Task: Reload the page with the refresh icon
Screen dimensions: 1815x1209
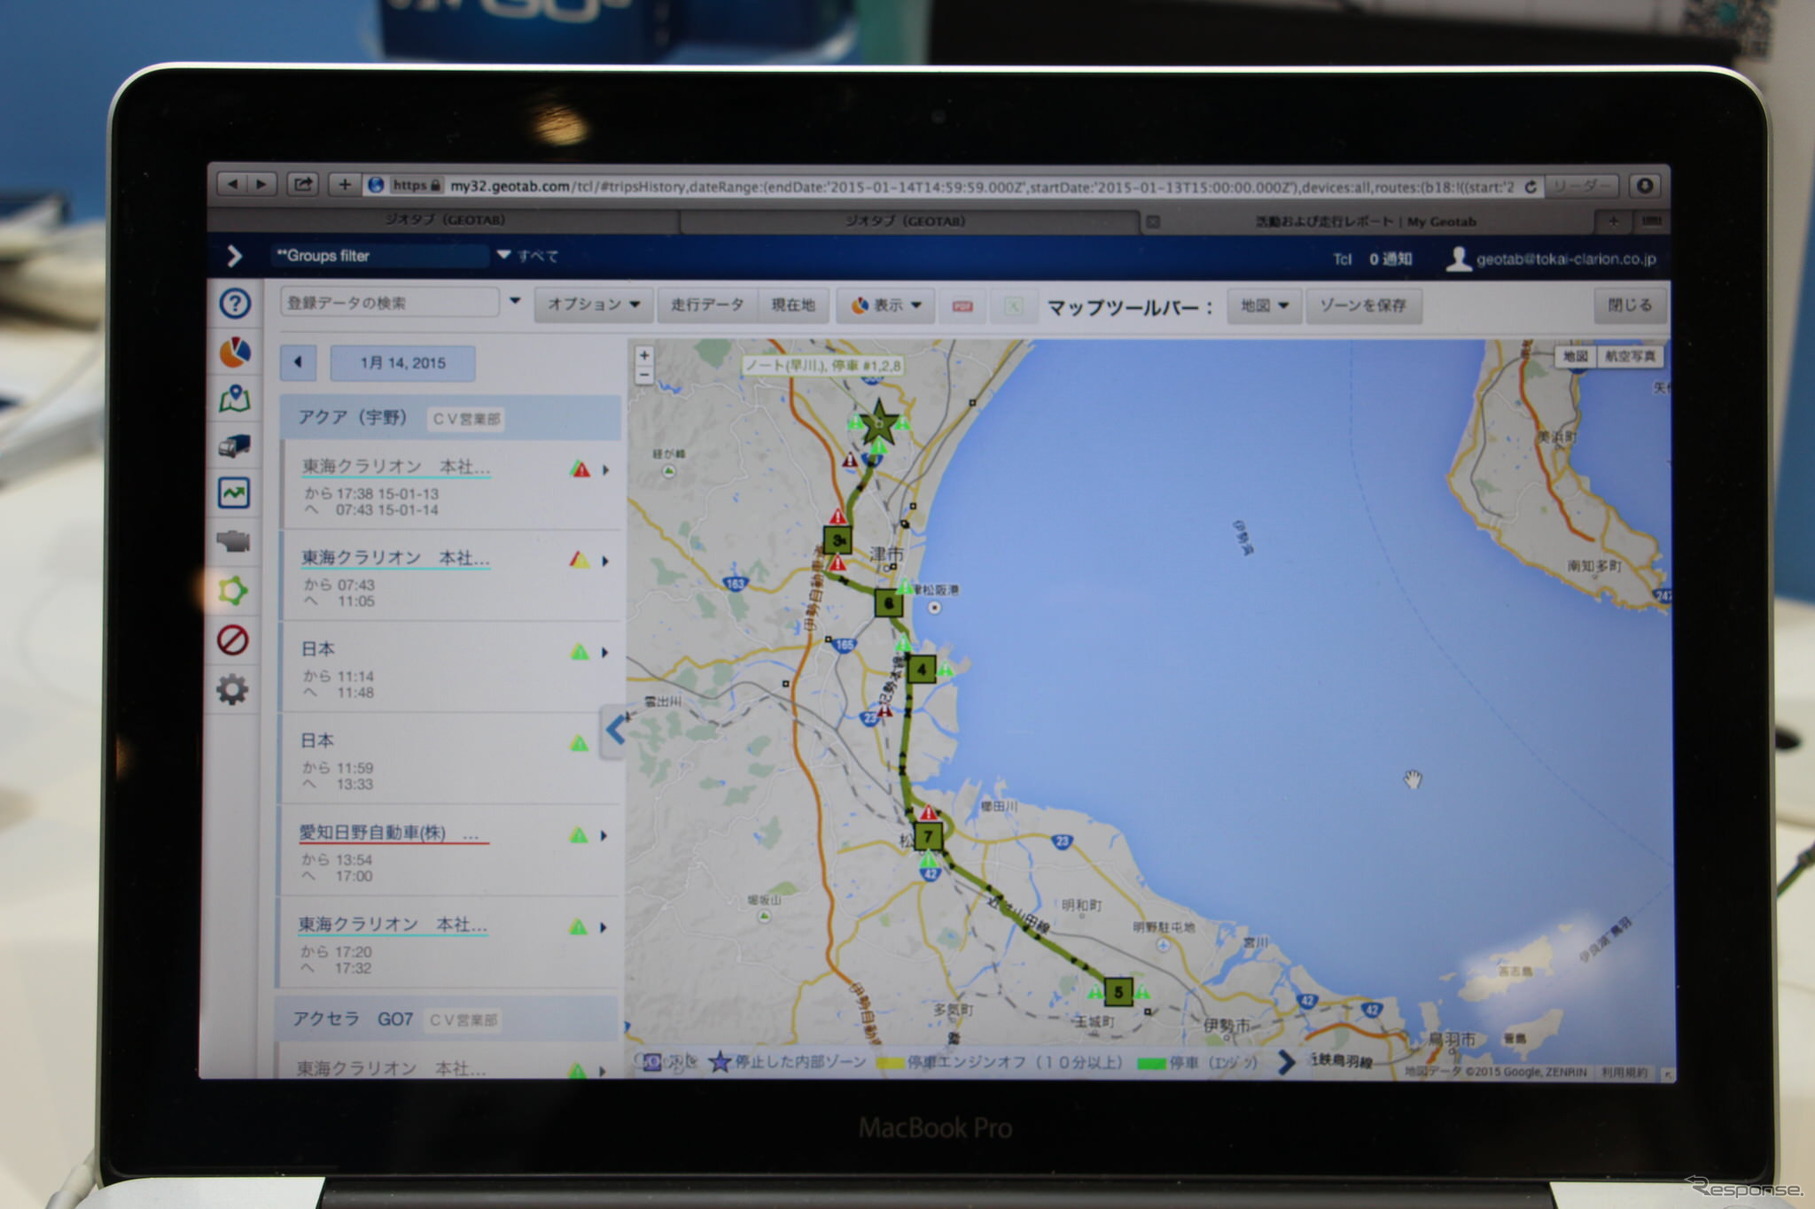Action: 1530,187
